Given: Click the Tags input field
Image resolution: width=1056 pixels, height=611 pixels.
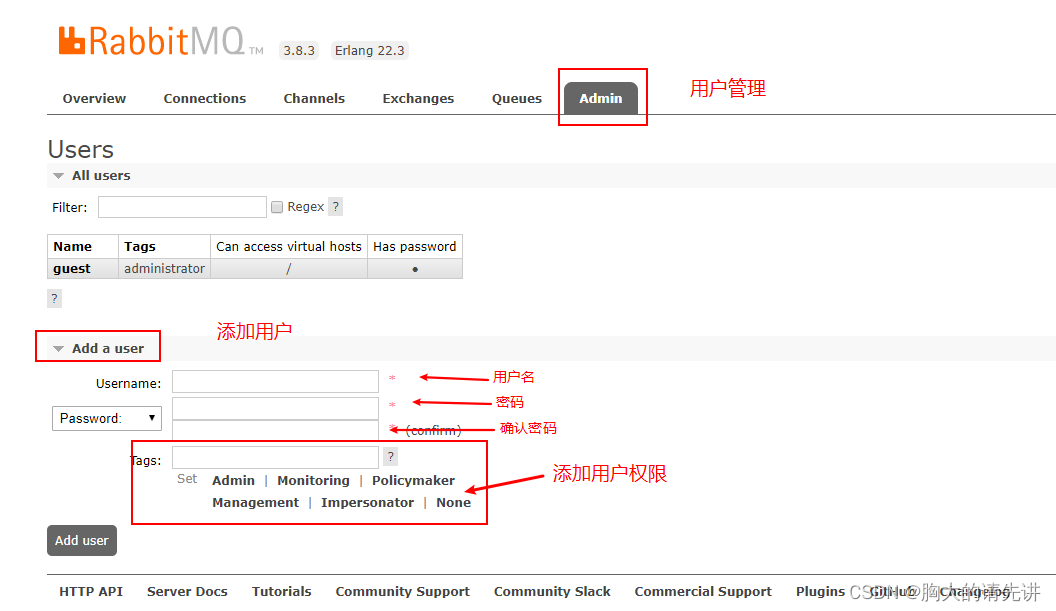Looking at the screenshot, I should click(x=275, y=457).
